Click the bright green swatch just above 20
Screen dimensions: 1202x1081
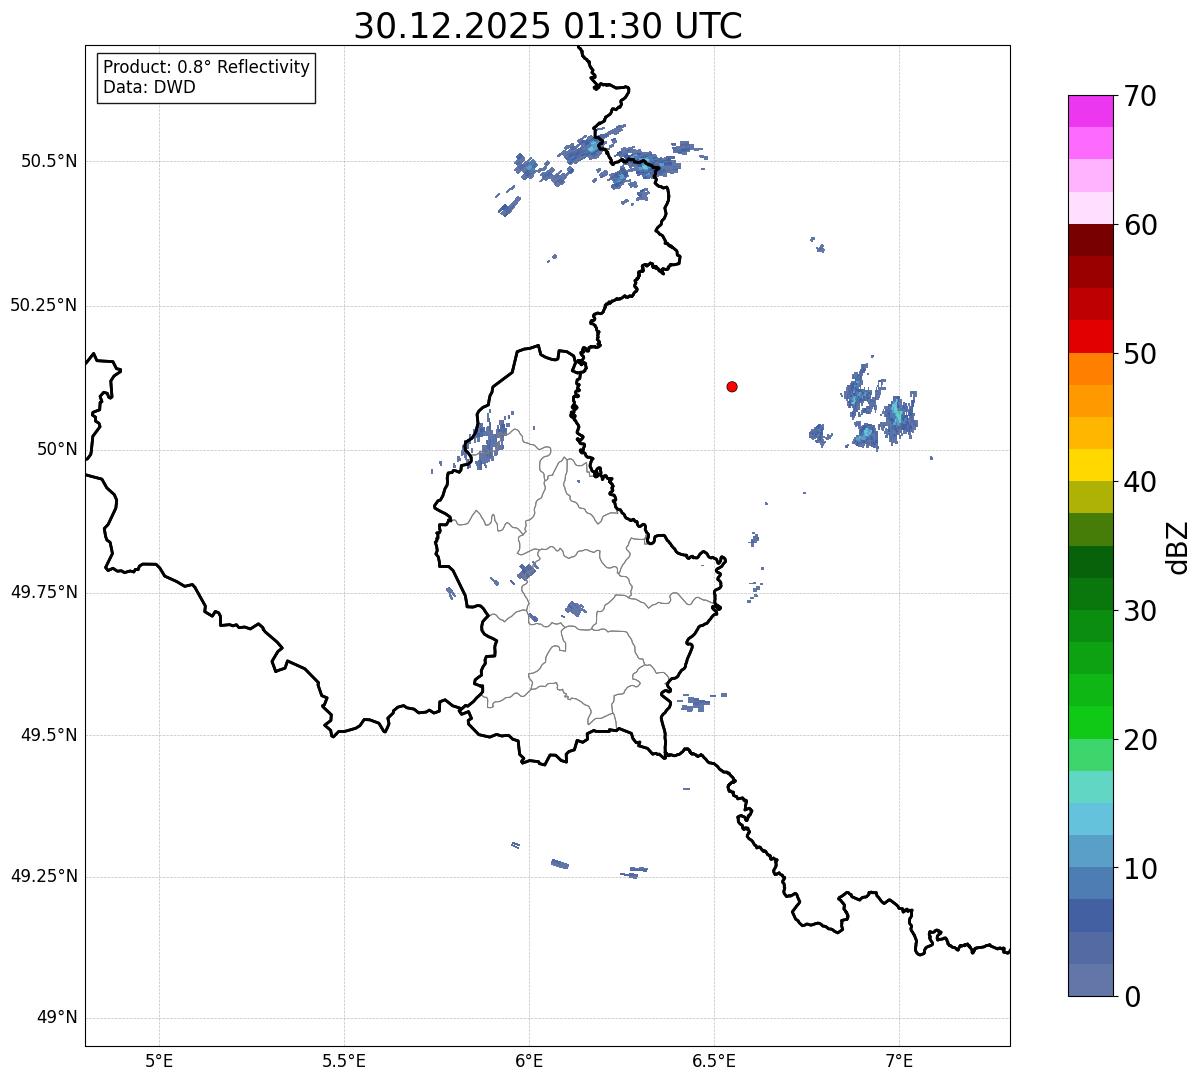tap(1091, 723)
